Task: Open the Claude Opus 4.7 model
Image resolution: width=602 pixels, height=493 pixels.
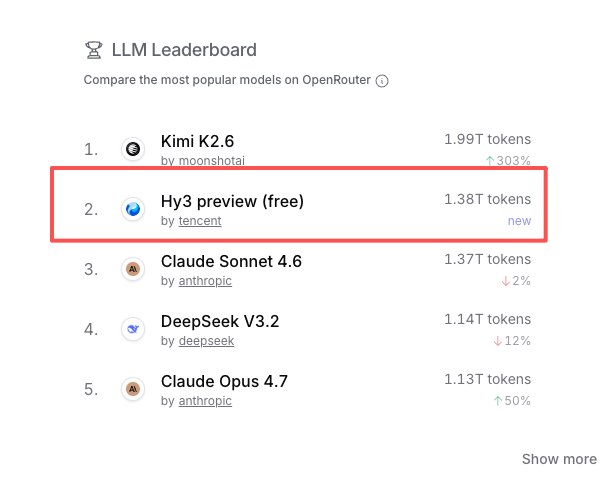Action: [224, 381]
